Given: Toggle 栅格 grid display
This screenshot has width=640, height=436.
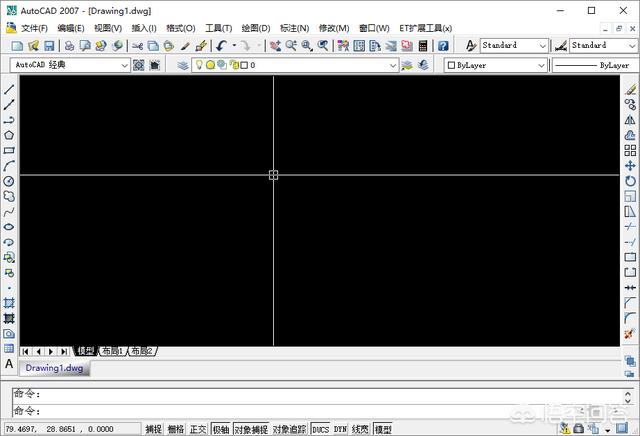Looking at the screenshot, I should pyautogui.click(x=176, y=429).
